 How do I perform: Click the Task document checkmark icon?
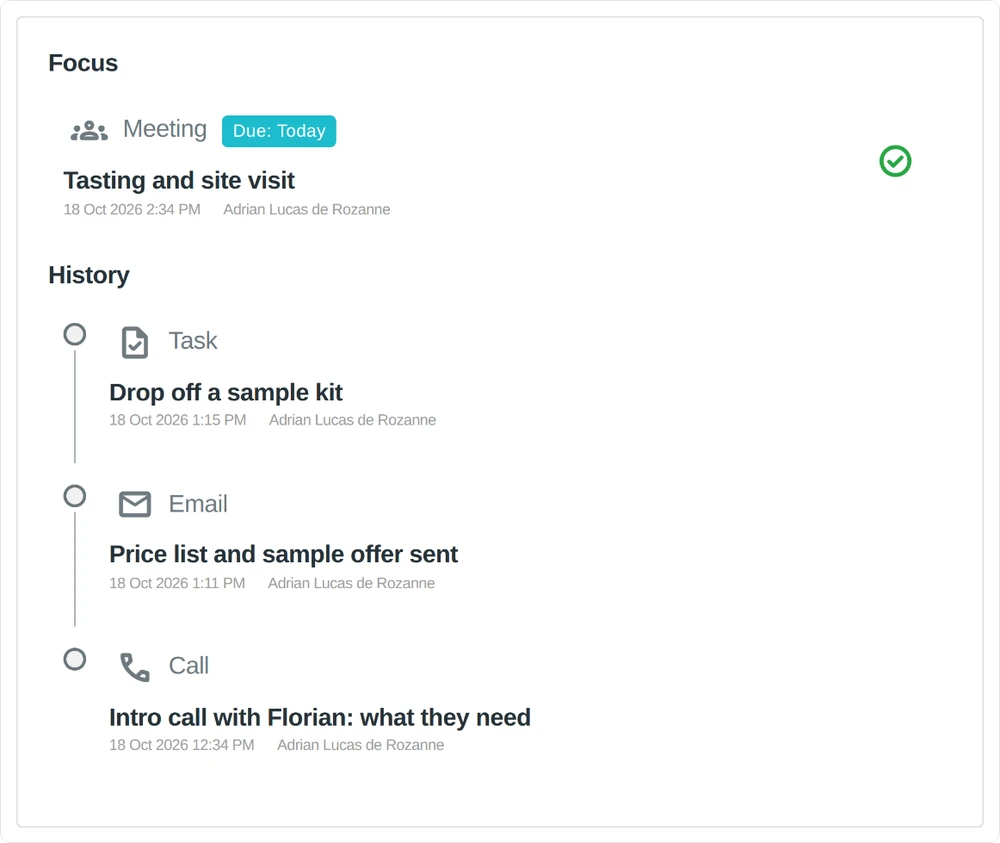135,342
